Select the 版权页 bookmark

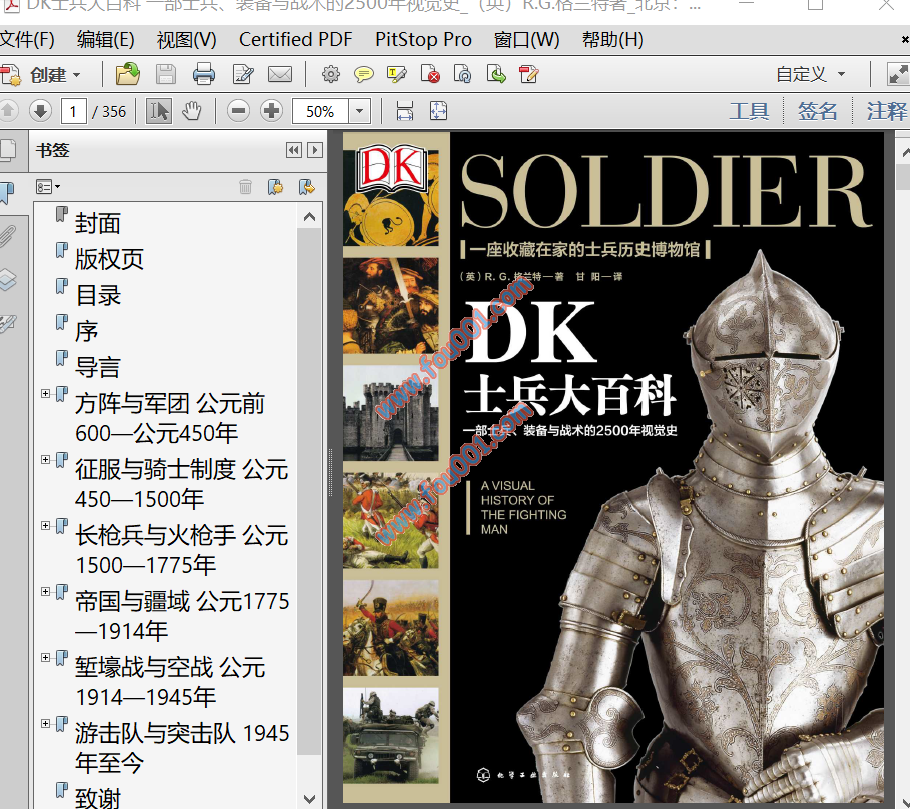109,259
